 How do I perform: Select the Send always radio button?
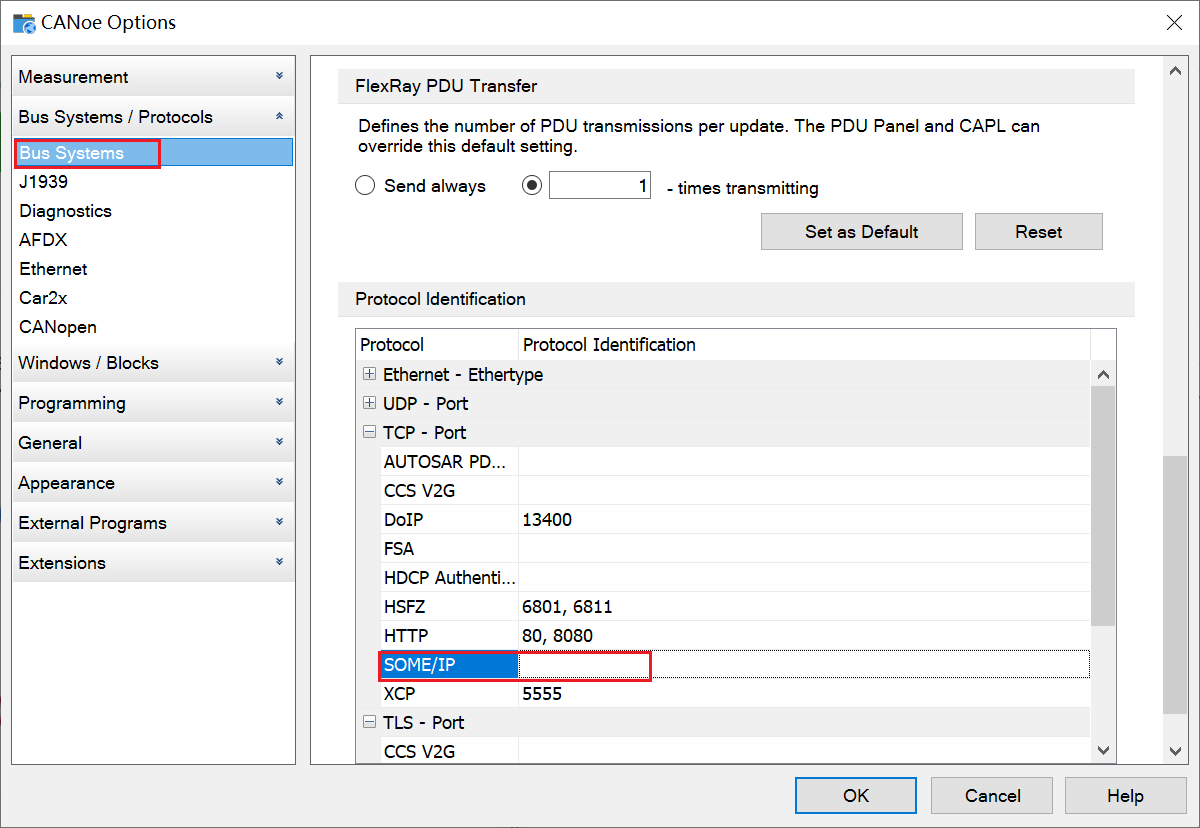(x=366, y=186)
